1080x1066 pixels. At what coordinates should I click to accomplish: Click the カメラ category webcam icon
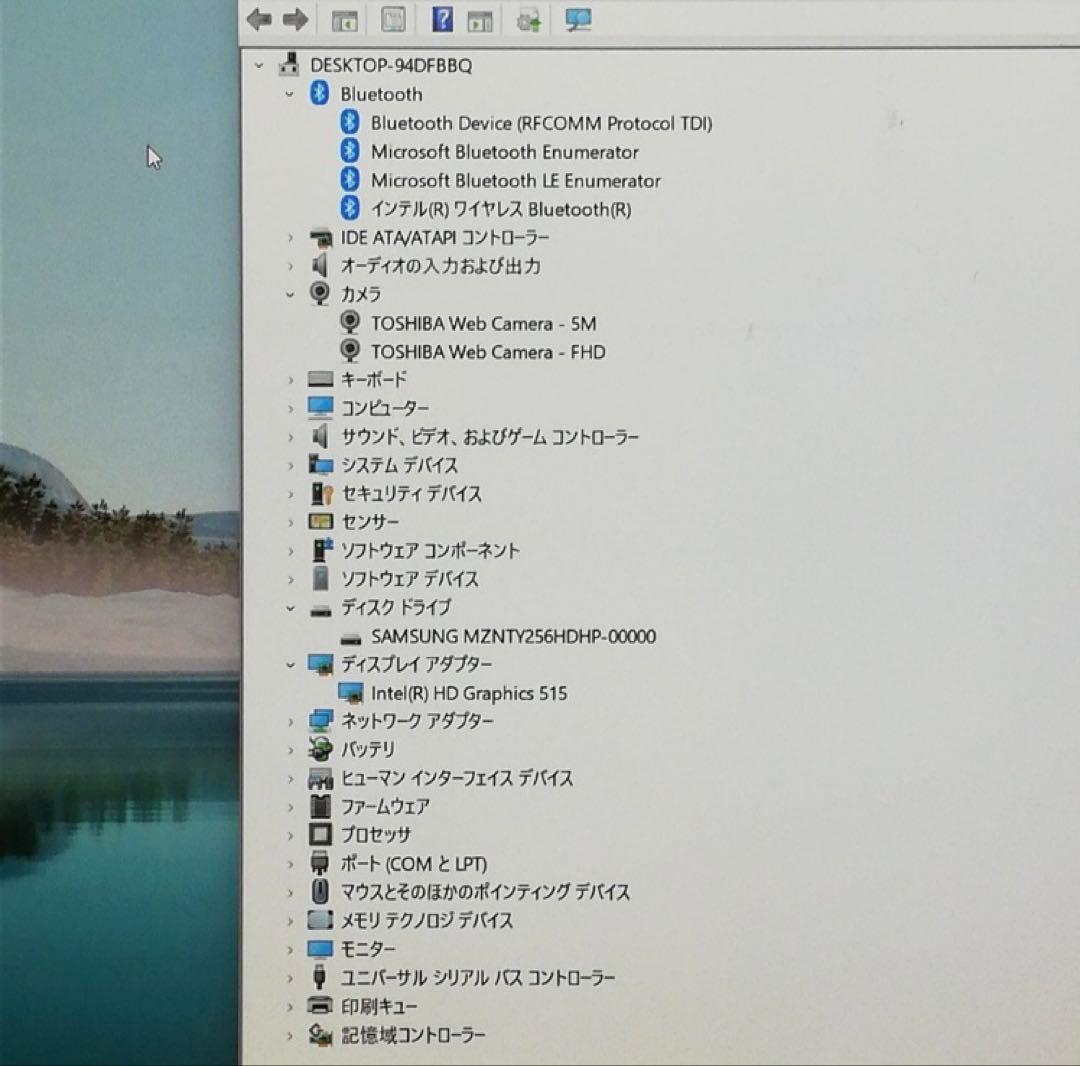(x=320, y=294)
